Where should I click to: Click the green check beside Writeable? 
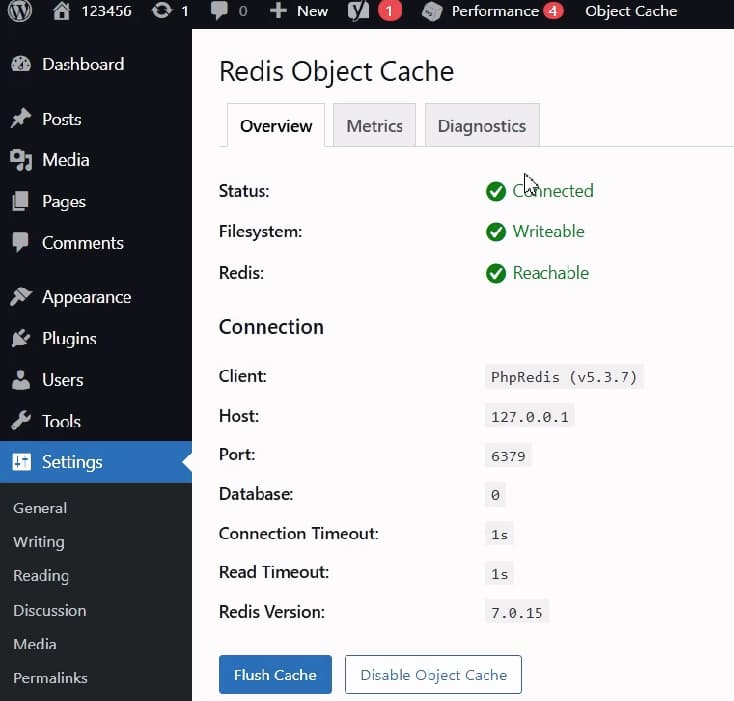tap(496, 232)
